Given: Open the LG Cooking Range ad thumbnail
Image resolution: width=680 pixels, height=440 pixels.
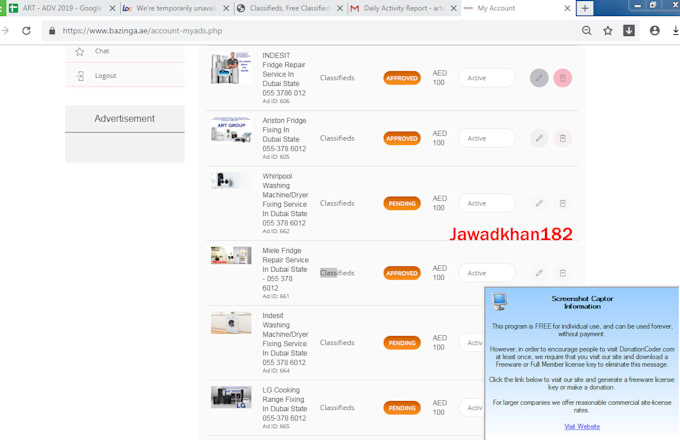Looking at the screenshot, I should [231, 397].
